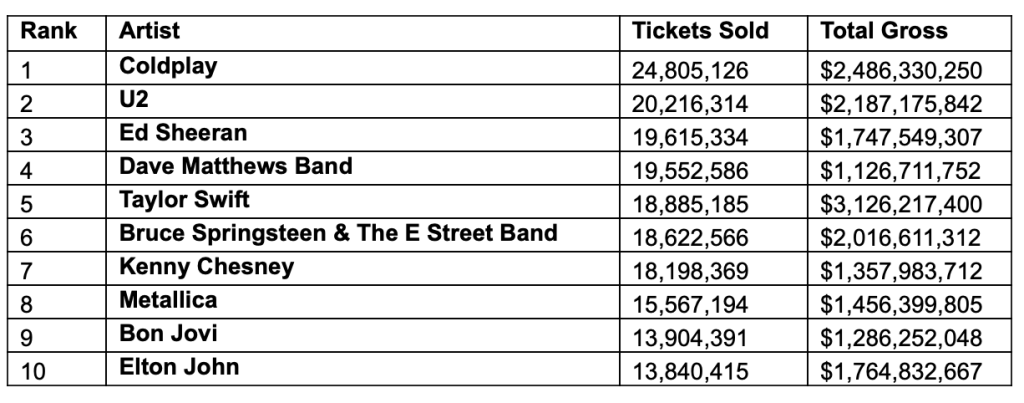Click the Kenny Chesney cell
Viewport: 1024px width, 403px height.
(207, 267)
